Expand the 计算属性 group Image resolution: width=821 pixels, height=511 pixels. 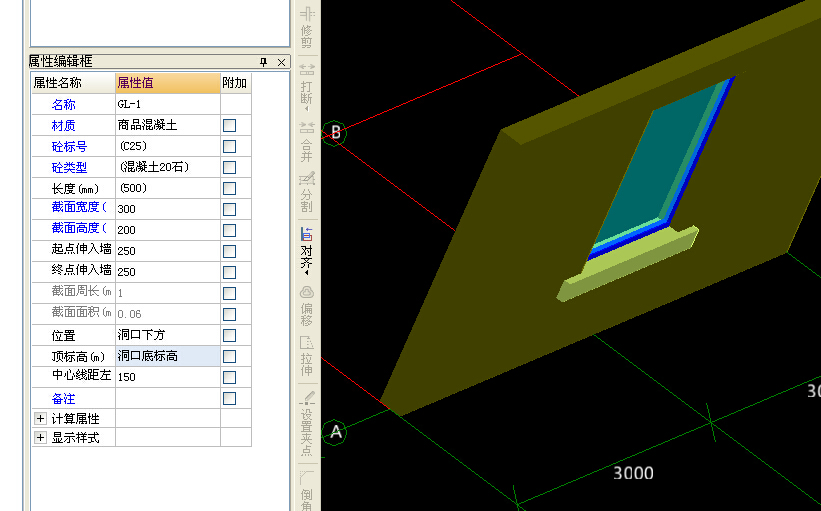click(40, 418)
